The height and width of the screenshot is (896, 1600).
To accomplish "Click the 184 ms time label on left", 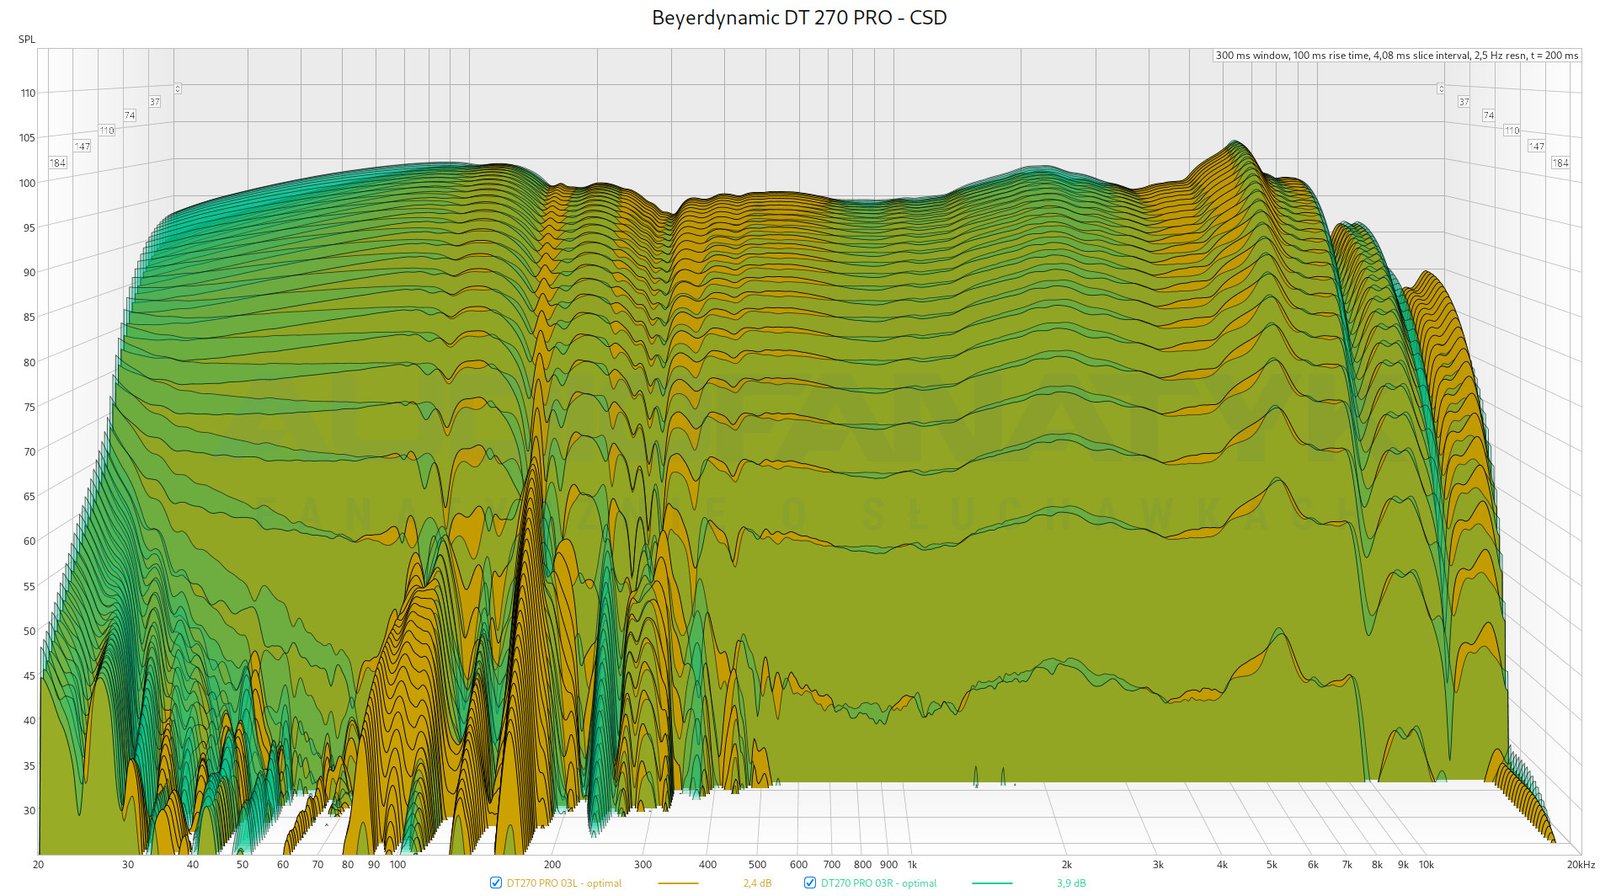I will pos(58,163).
